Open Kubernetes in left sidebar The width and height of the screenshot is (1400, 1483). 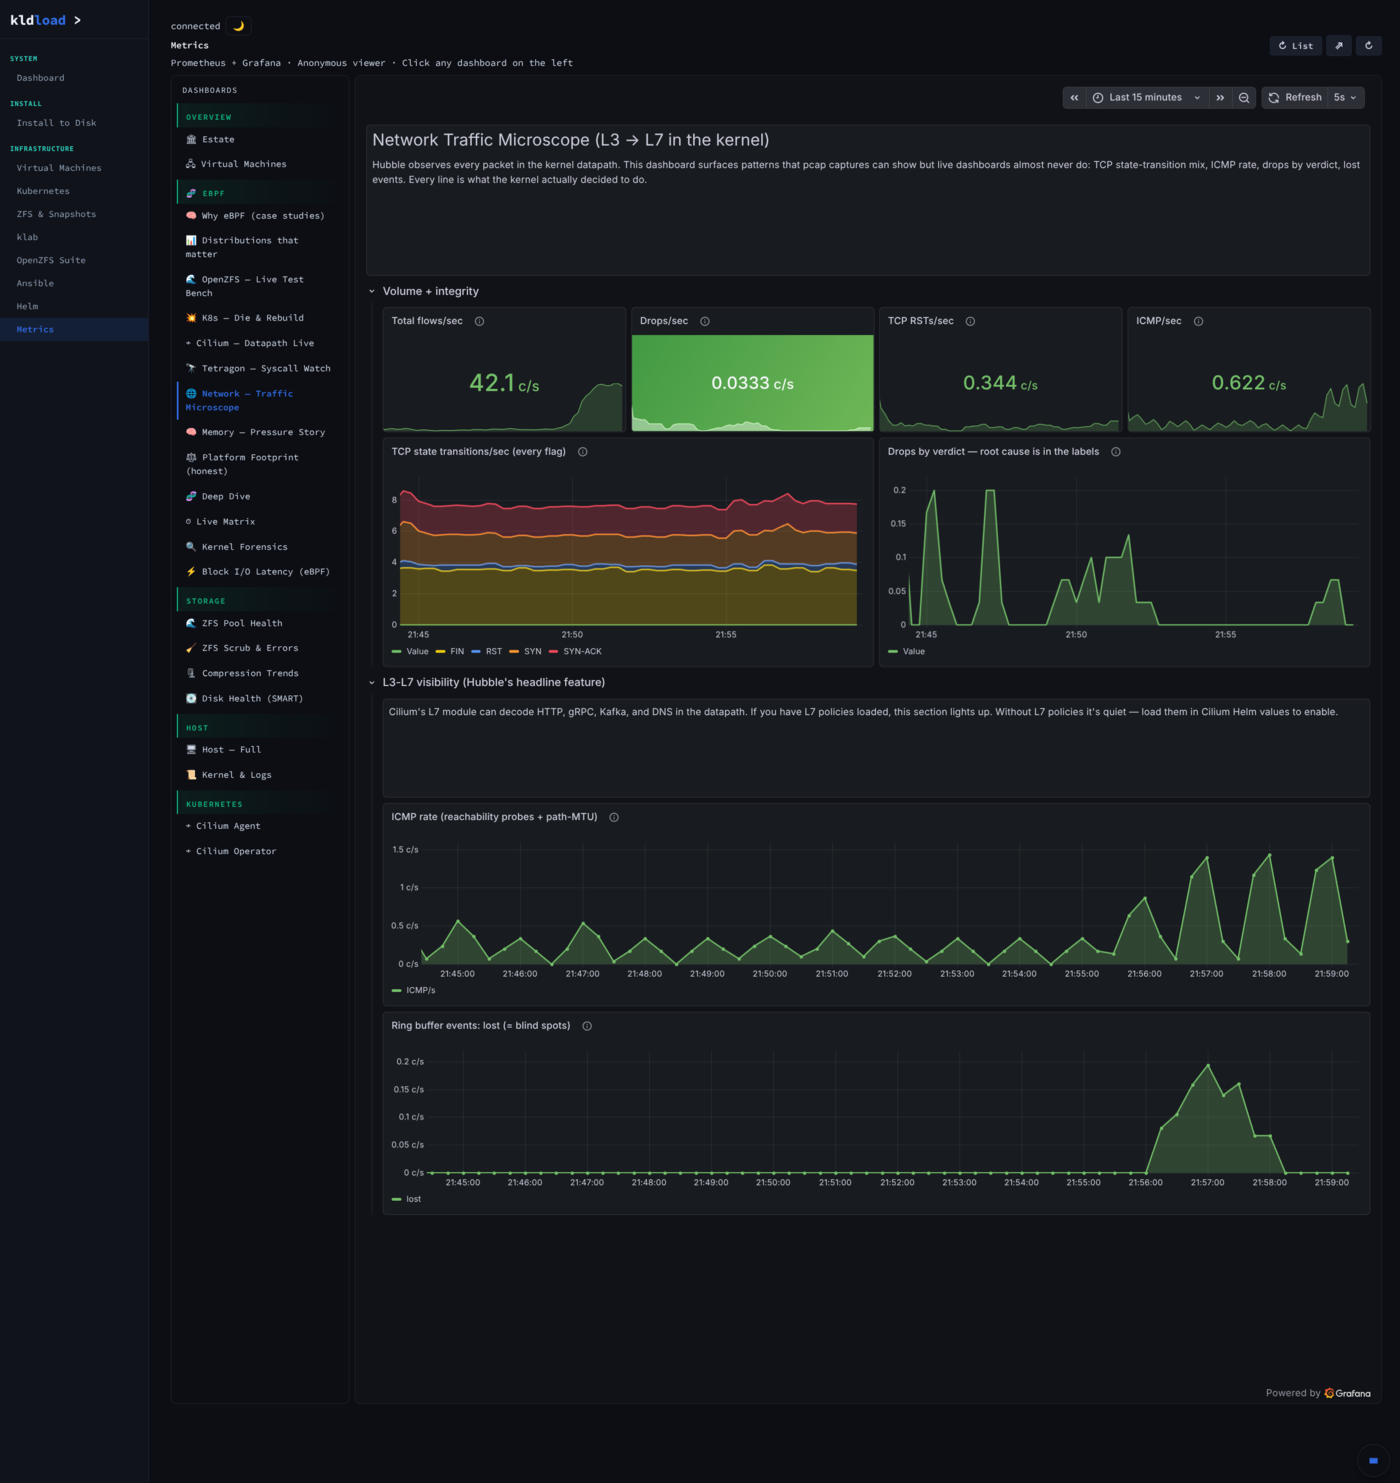(x=74, y=191)
